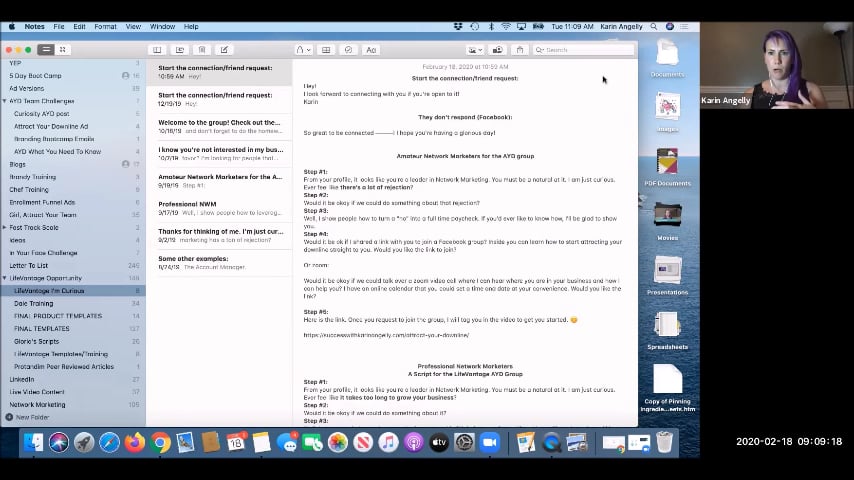This screenshot has height=480, width=854.
Task: Open the Apple menu
Action: click(11, 26)
